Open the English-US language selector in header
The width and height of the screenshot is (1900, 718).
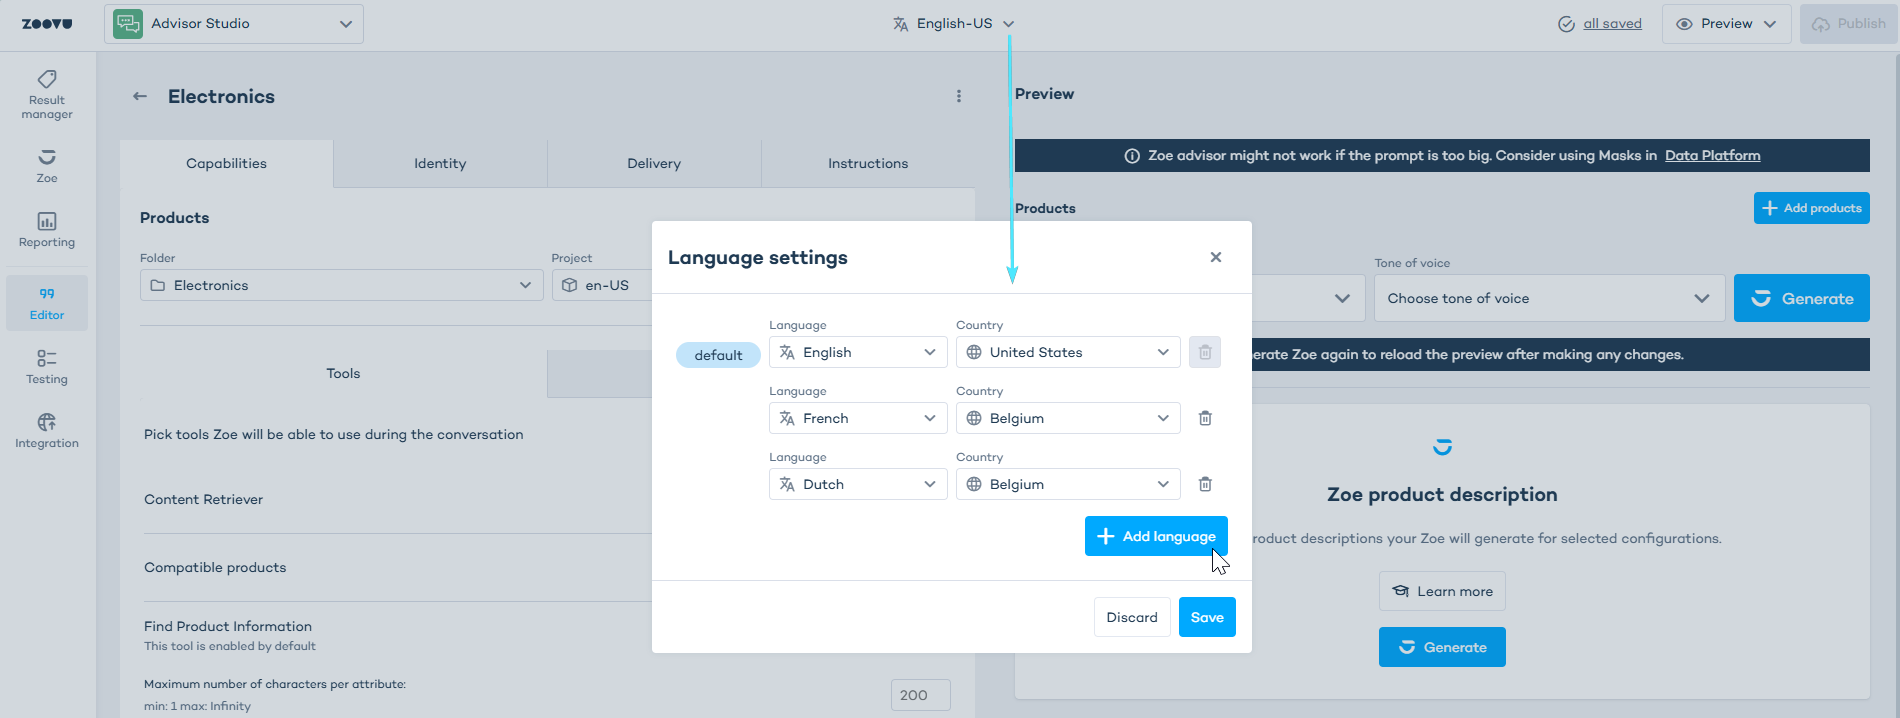tap(954, 24)
